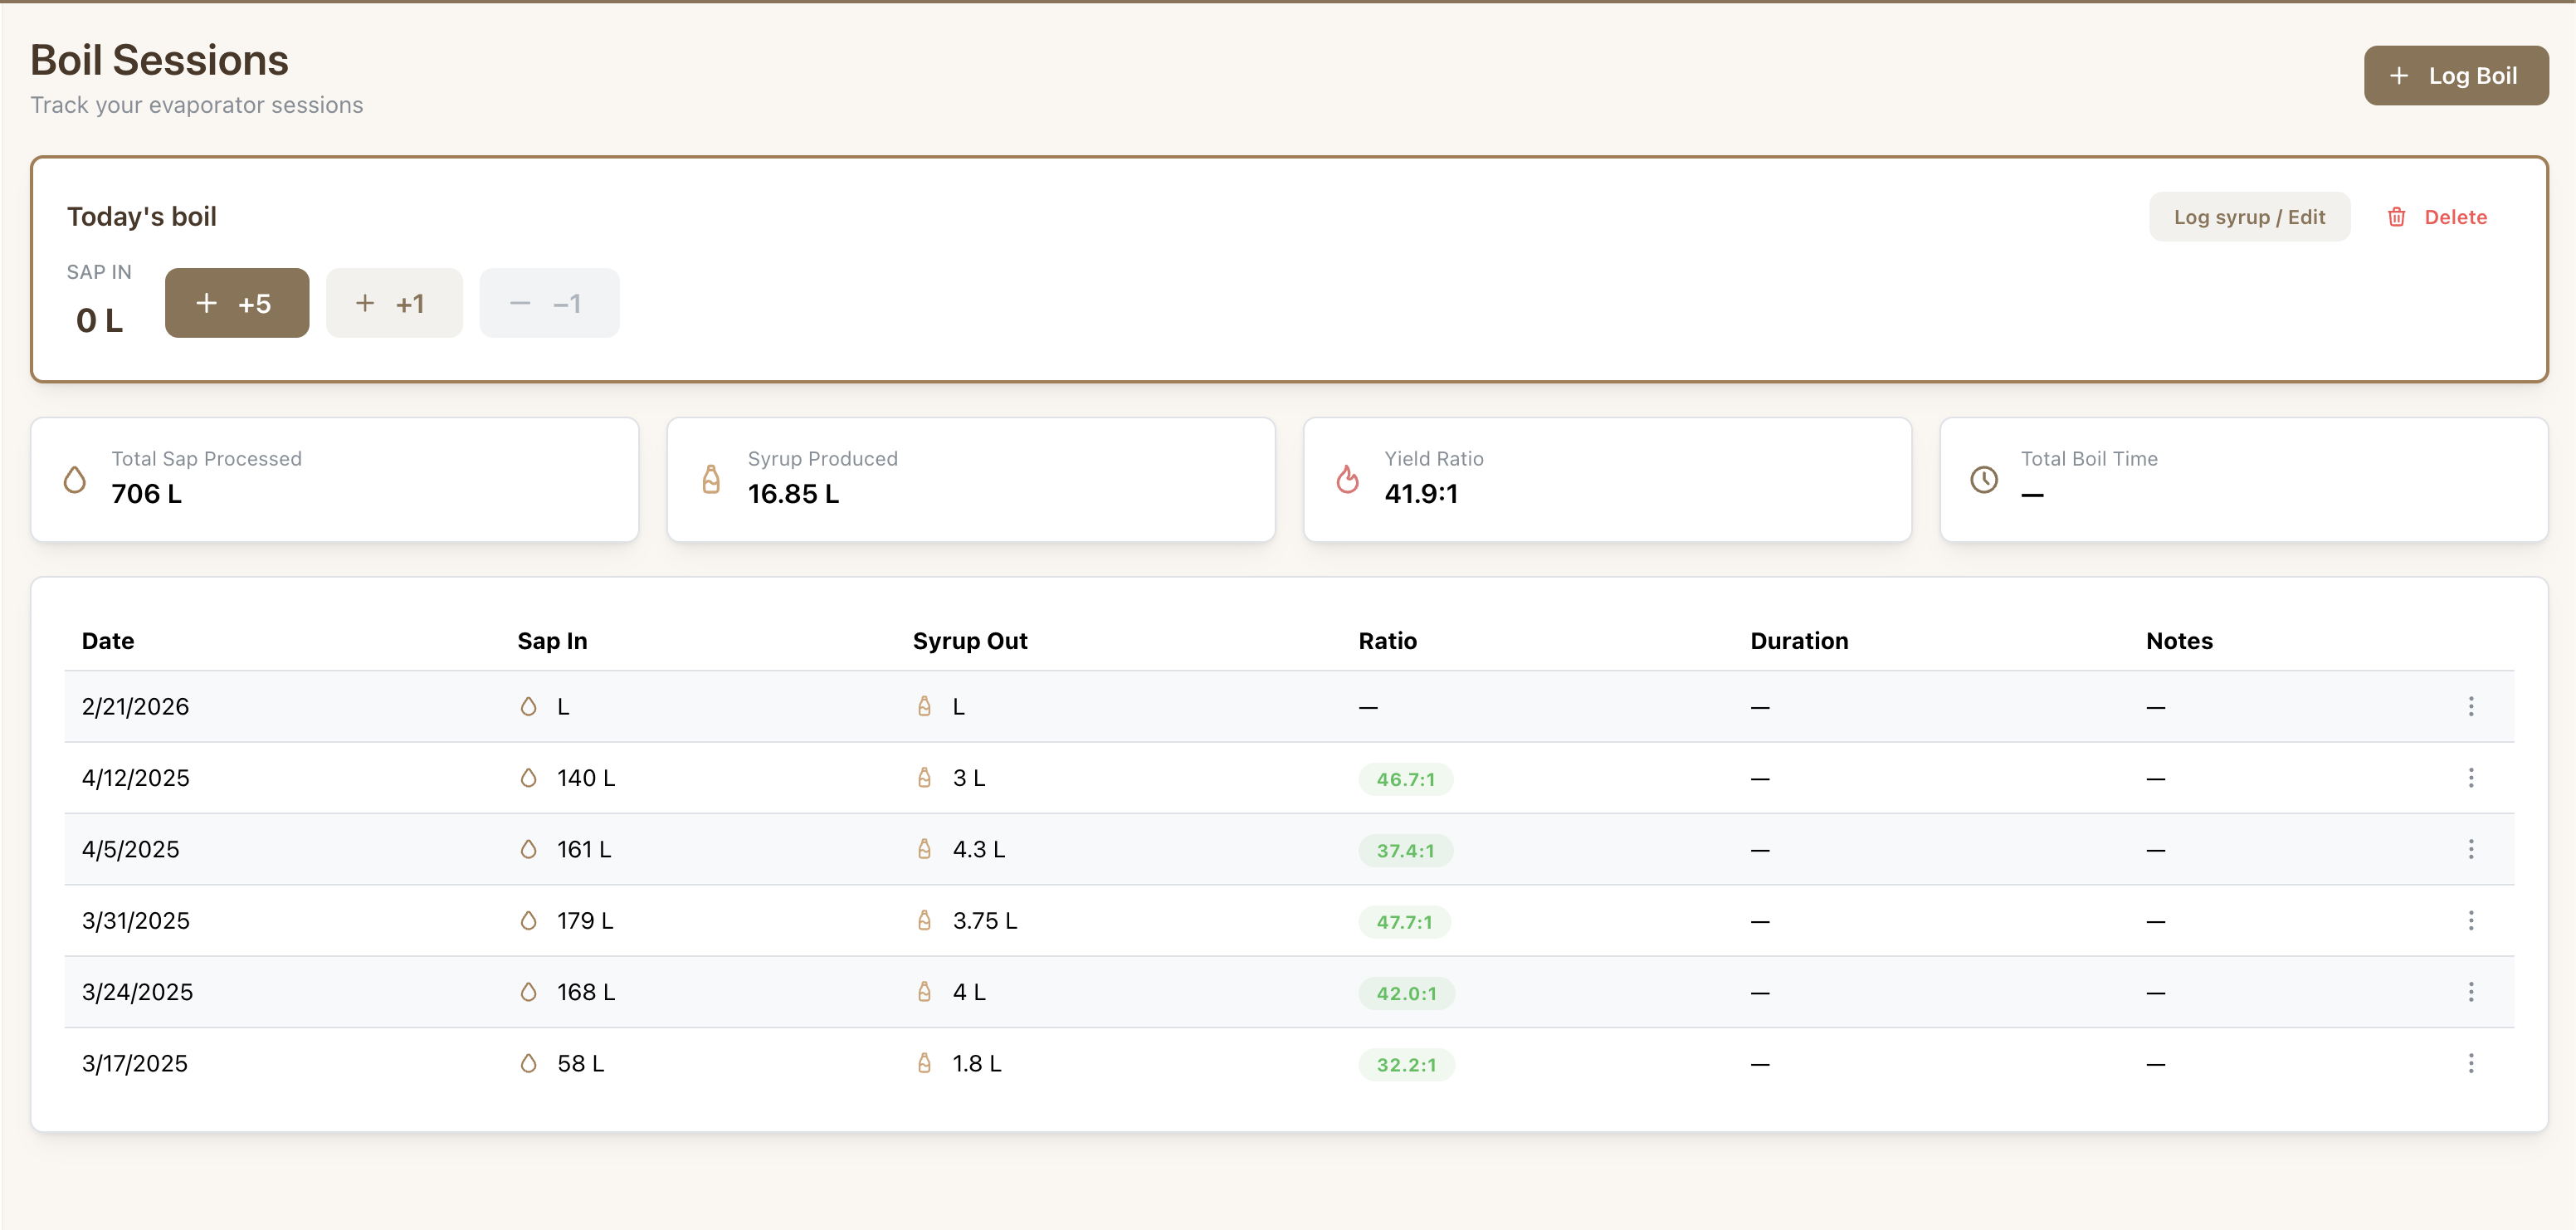This screenshot has height=1230, width=2576.
Task: Add 1 liter with the +1 button
Action: pos(394,303)
